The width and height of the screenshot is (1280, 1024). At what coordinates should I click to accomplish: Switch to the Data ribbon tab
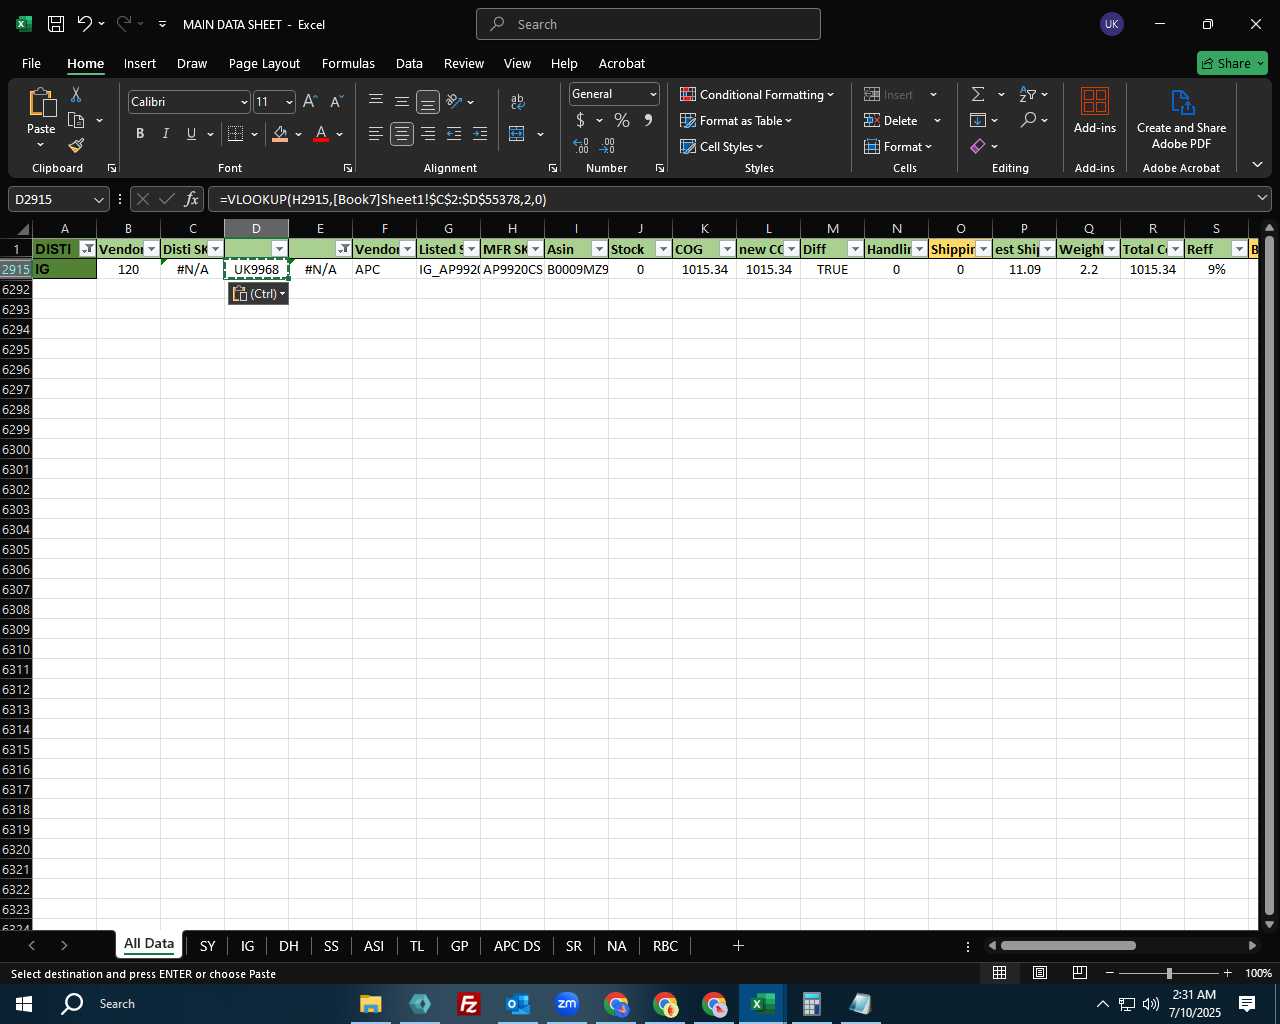pyautogui.click(x=409, y=63)
